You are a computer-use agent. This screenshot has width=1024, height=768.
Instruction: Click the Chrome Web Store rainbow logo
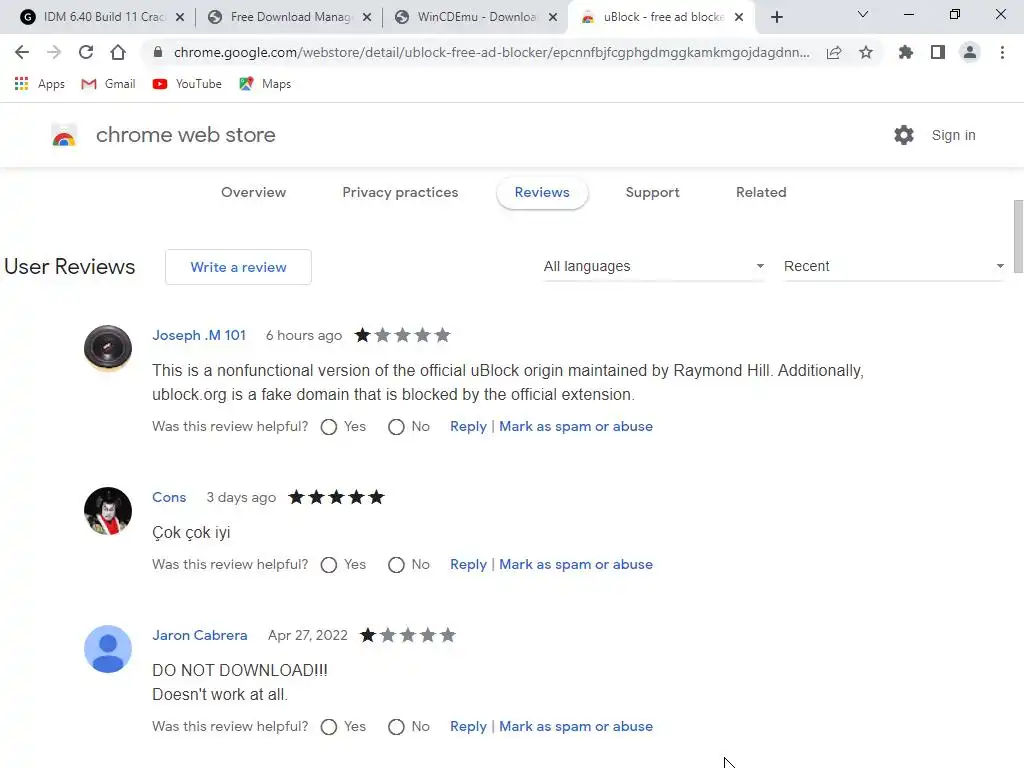tap(64, 135)
